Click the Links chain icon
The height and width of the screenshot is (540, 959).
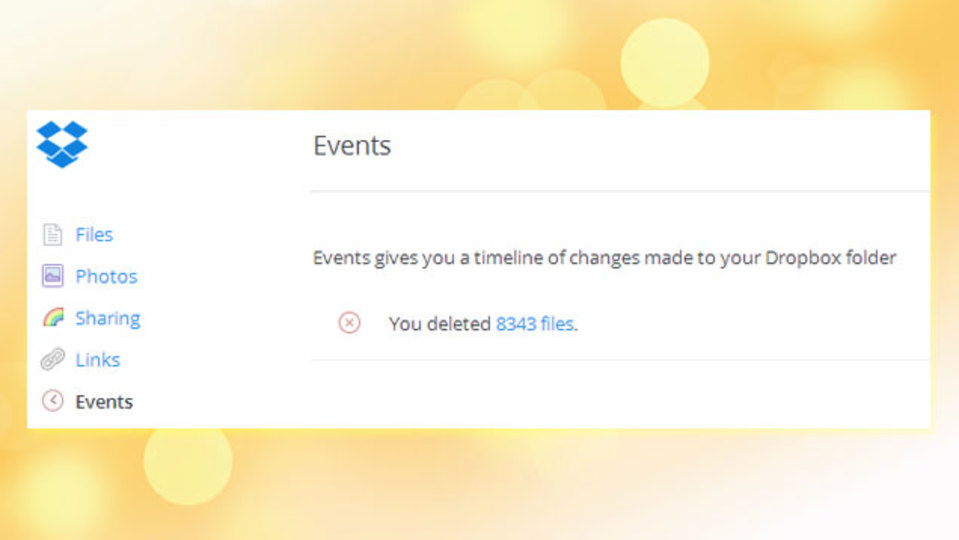[x=53, y=359]
